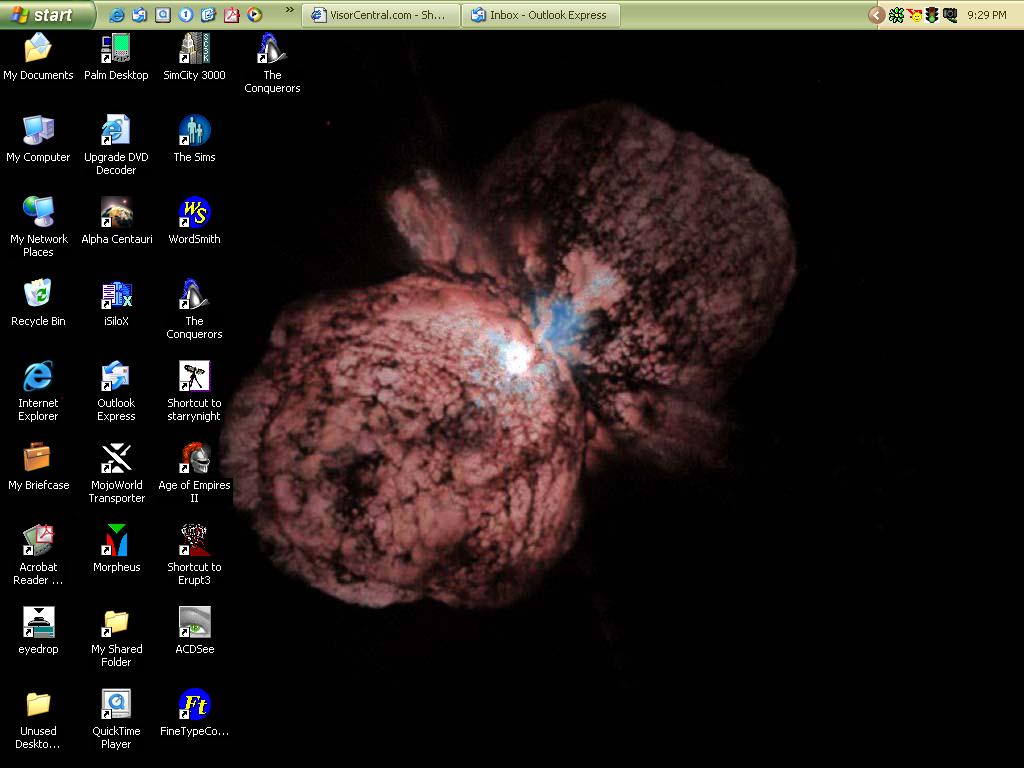Open the Start menu
This screenshot has height=768, width=1024.
pyautogui.click(x=45, y=15)
